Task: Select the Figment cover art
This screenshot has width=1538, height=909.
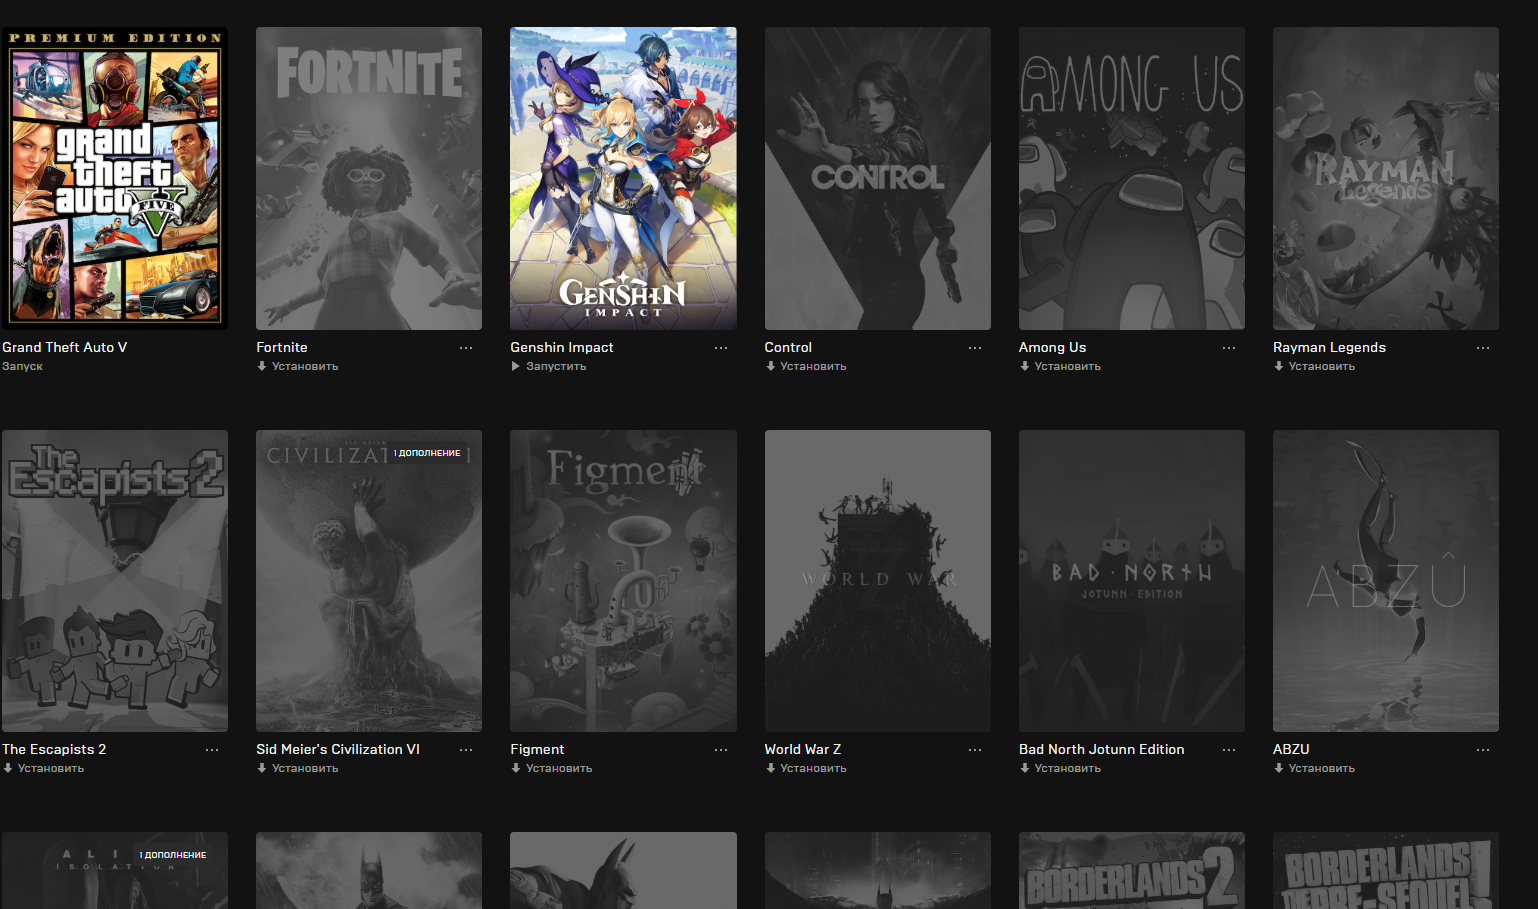Action: (623, 581)
